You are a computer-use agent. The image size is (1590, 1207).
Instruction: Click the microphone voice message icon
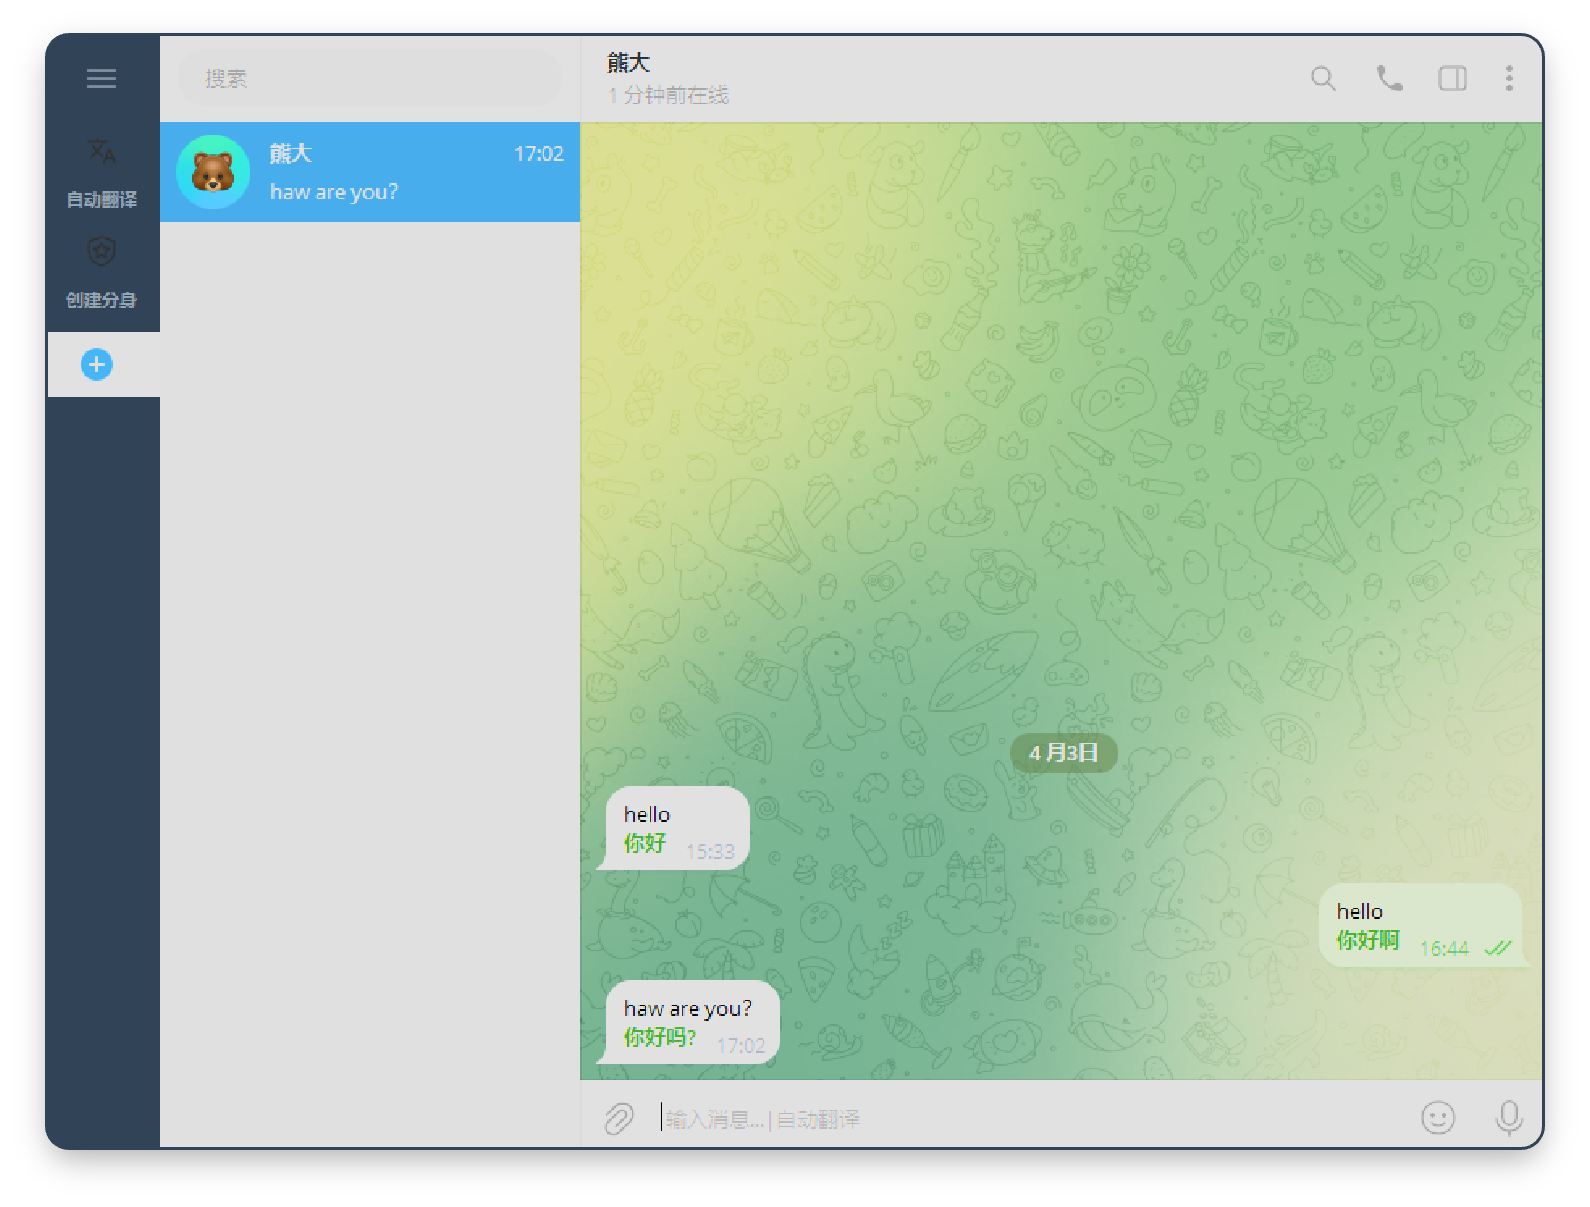(x=1509, y=1118)
